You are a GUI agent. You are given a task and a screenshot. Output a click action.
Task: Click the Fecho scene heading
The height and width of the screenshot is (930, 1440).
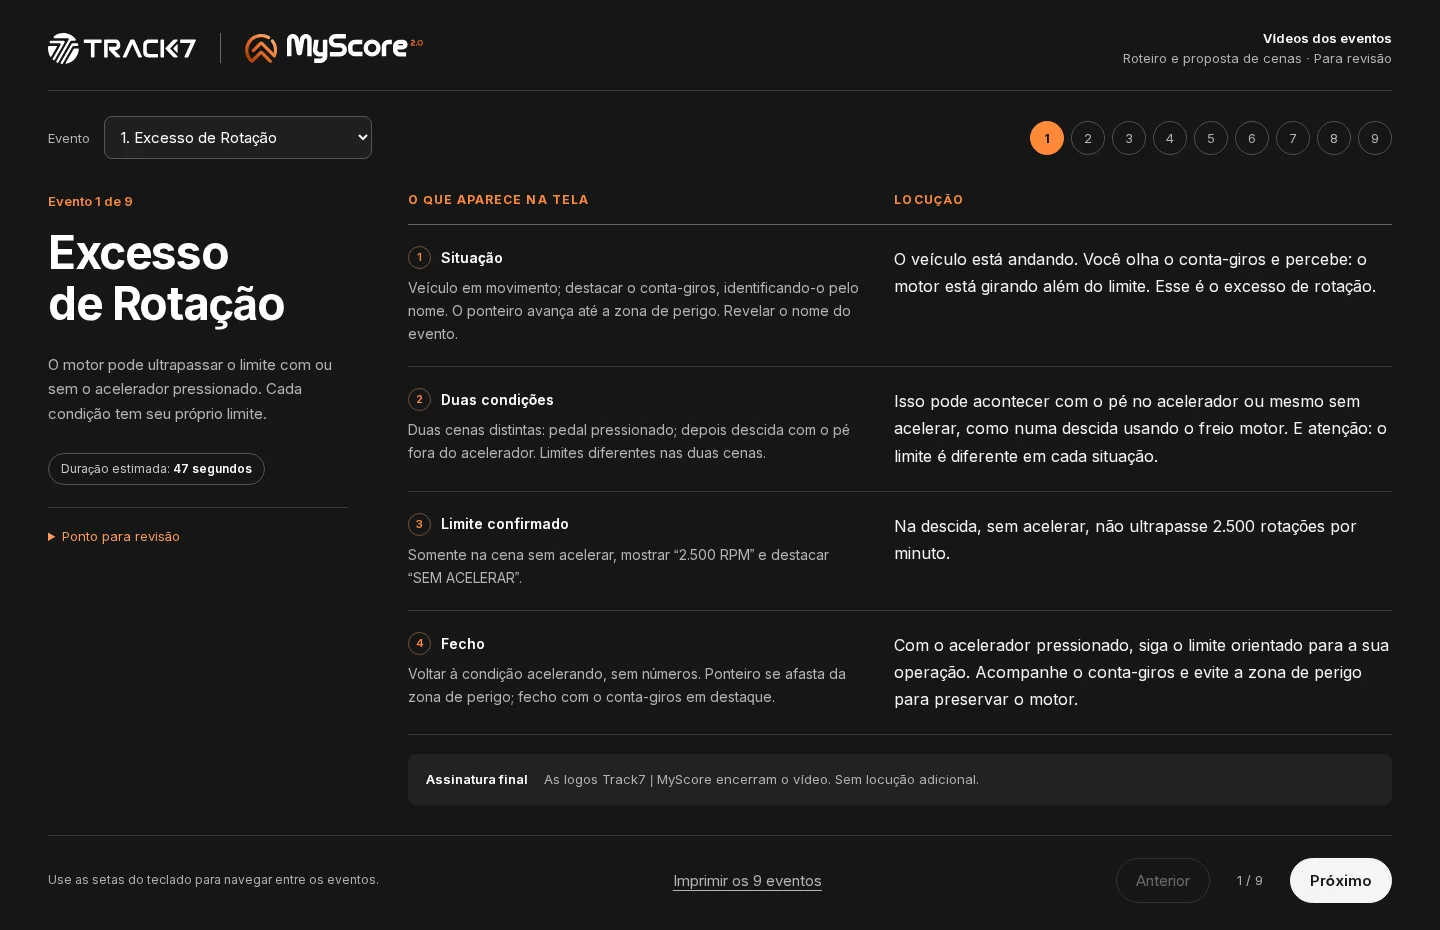point(463,644)
